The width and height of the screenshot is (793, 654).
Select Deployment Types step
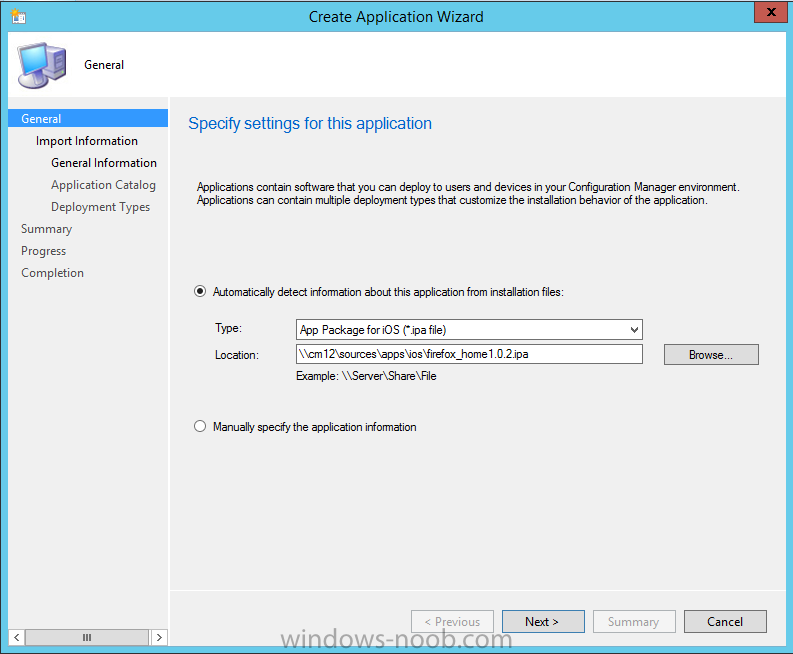pos(100,207)
